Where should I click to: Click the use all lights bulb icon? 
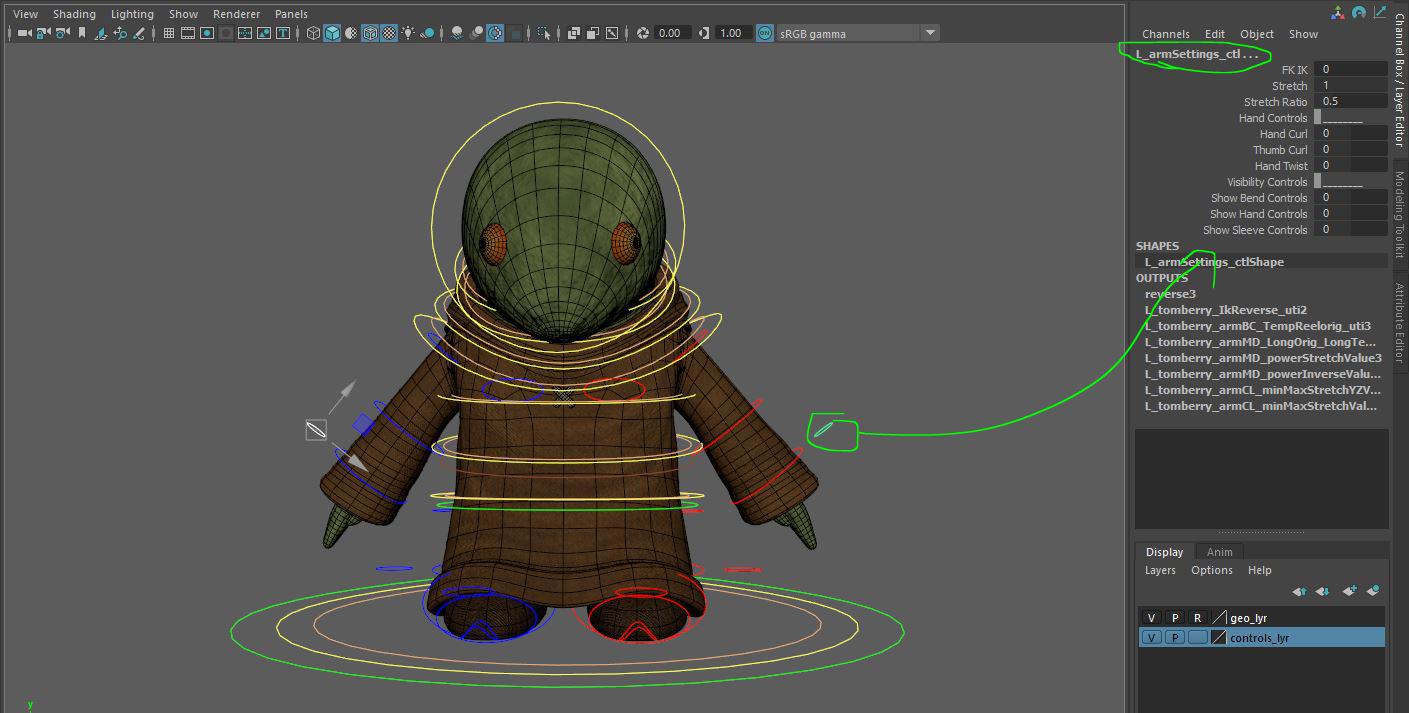408,33
